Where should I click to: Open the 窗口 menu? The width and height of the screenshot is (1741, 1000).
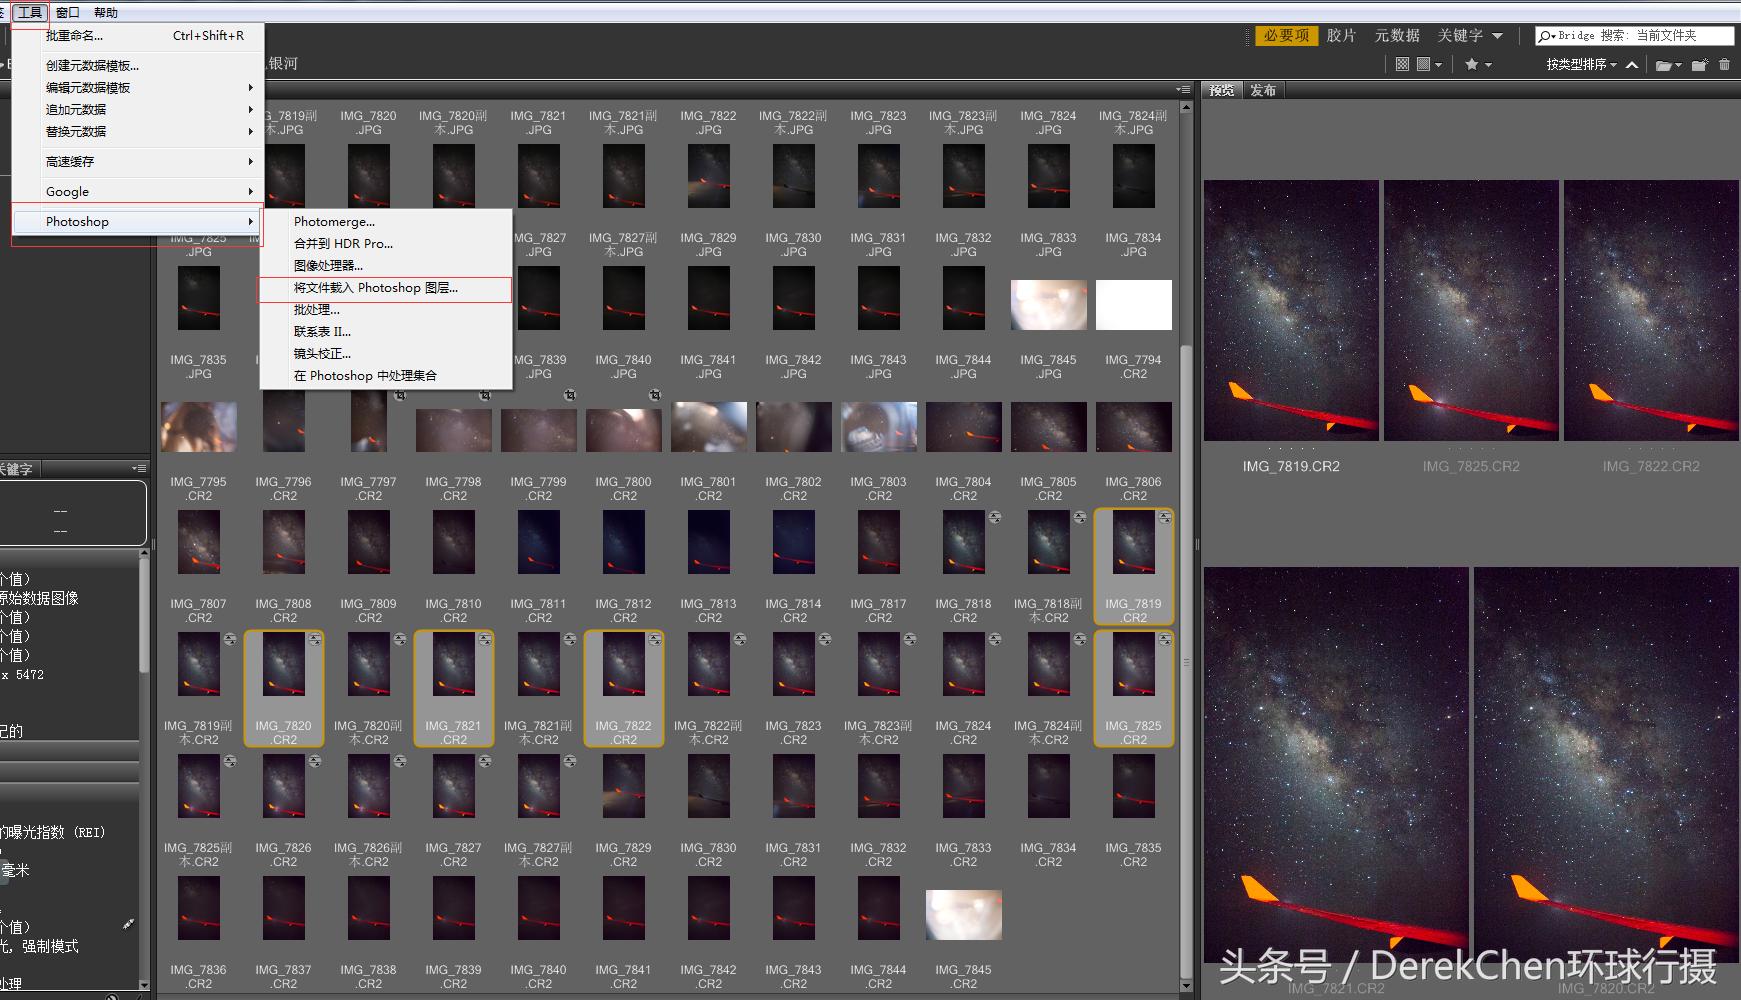(x=68, y=13)
